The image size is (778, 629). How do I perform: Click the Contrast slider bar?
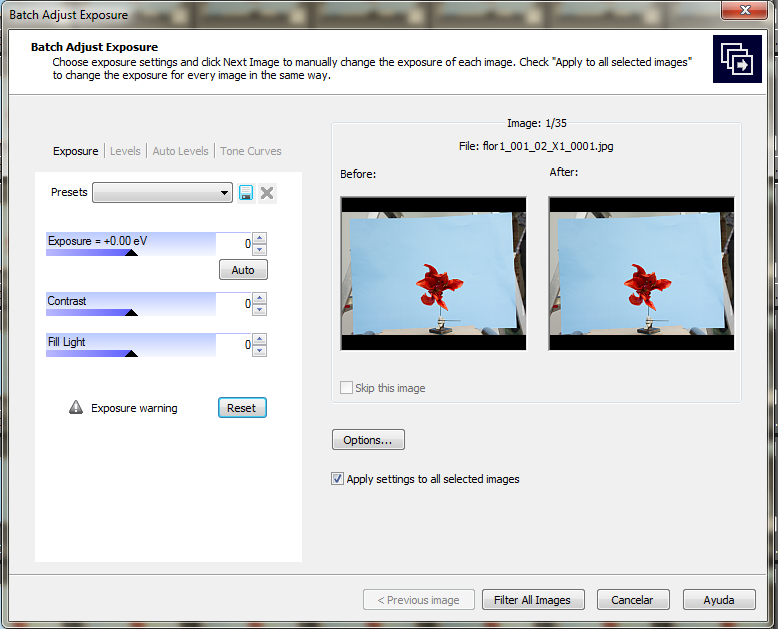[x=131, y=304]
